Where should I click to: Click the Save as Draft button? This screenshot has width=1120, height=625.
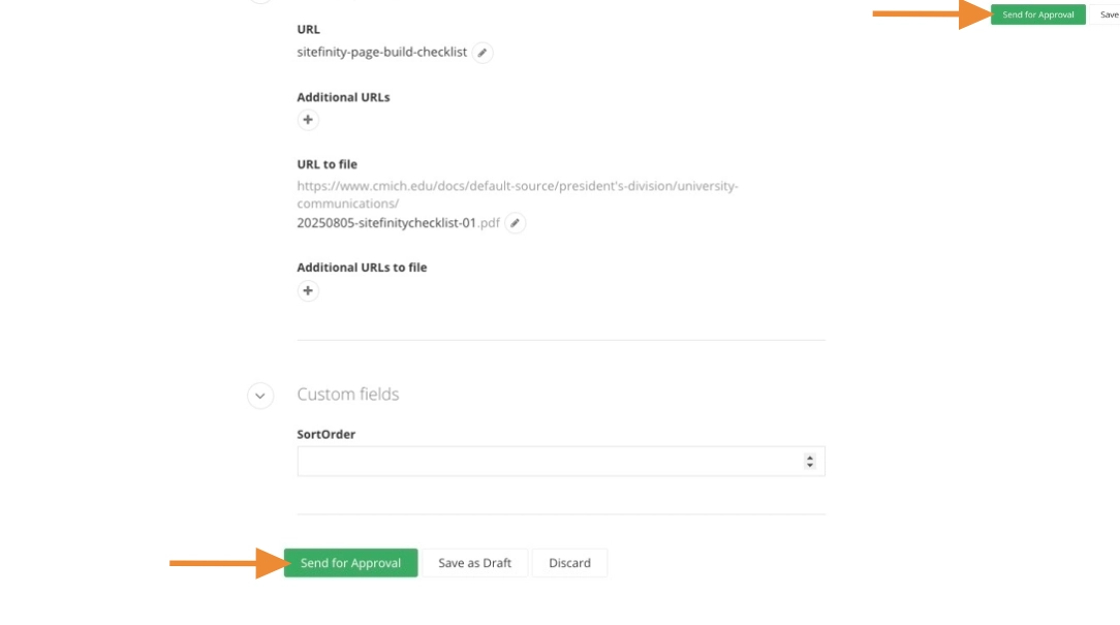pos(475,563)
